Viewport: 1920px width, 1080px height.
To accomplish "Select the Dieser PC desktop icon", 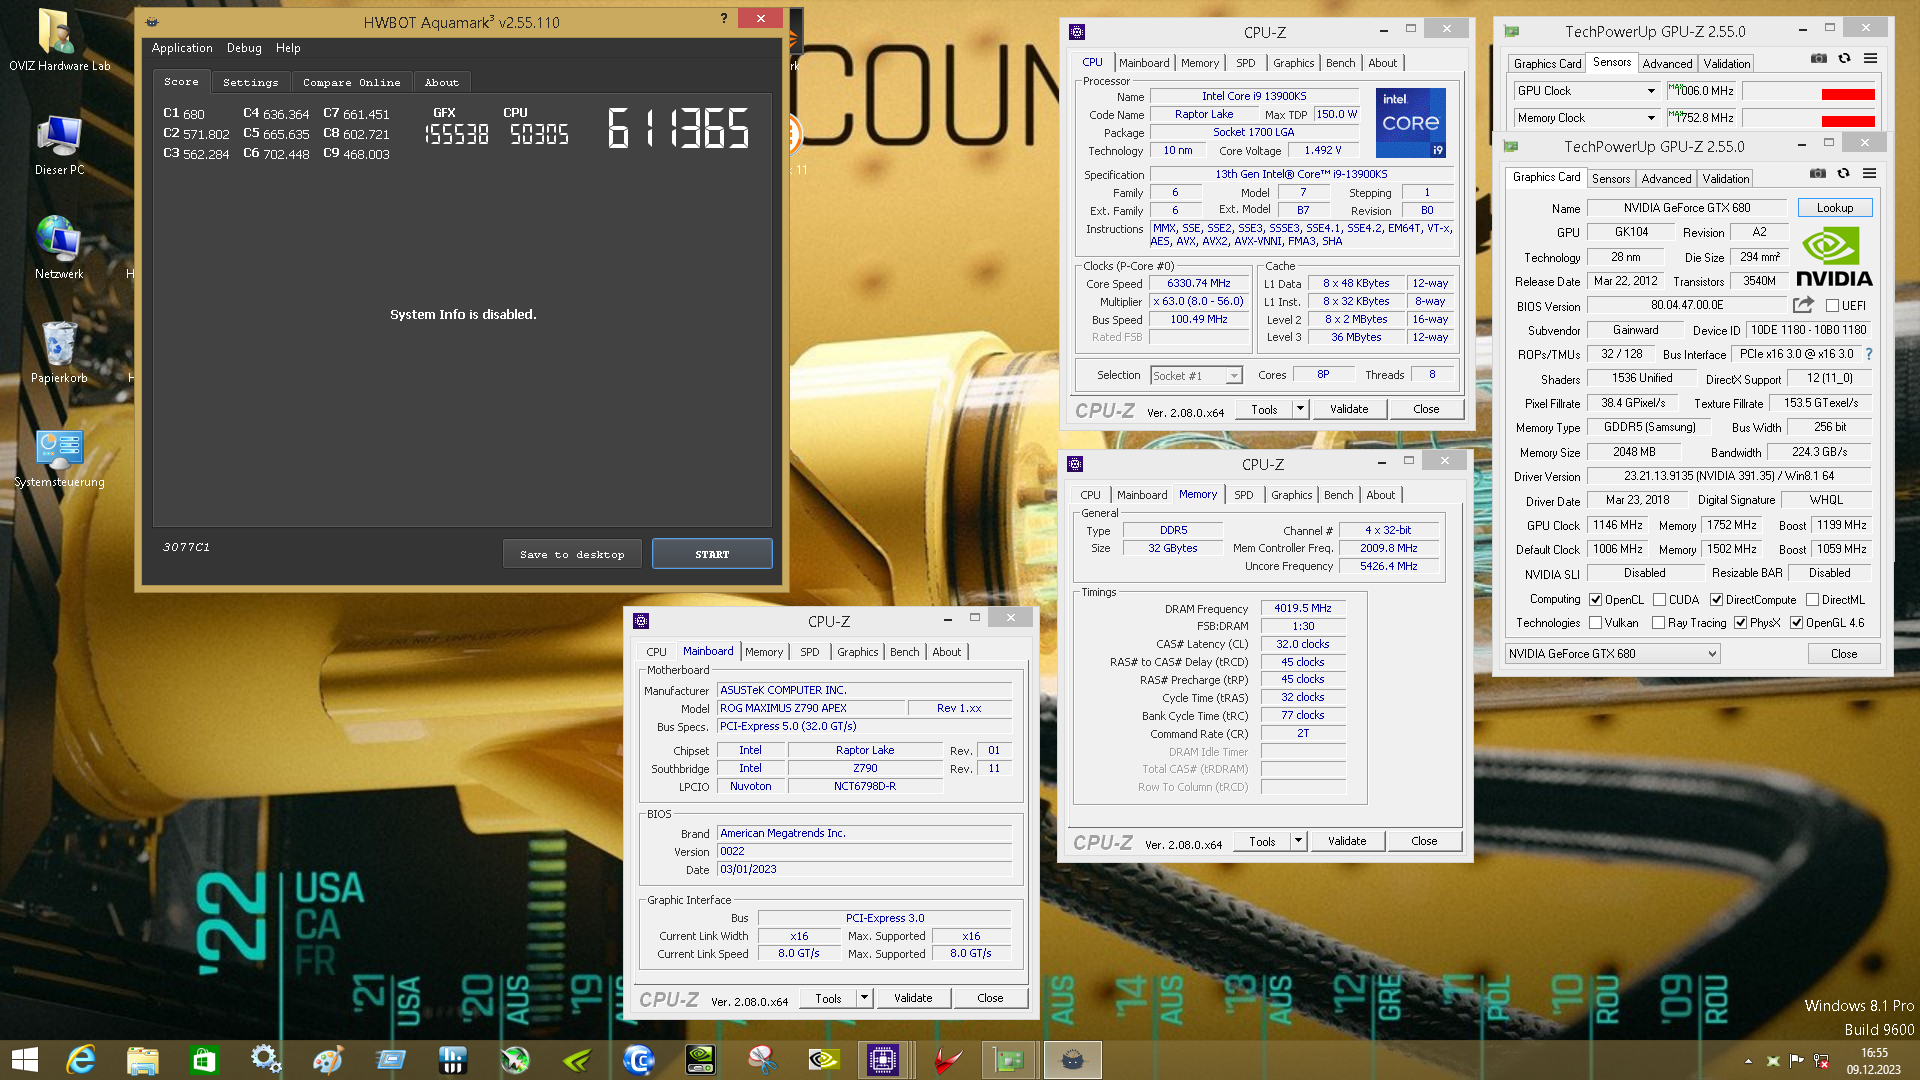I will click(x=59, y=145).
